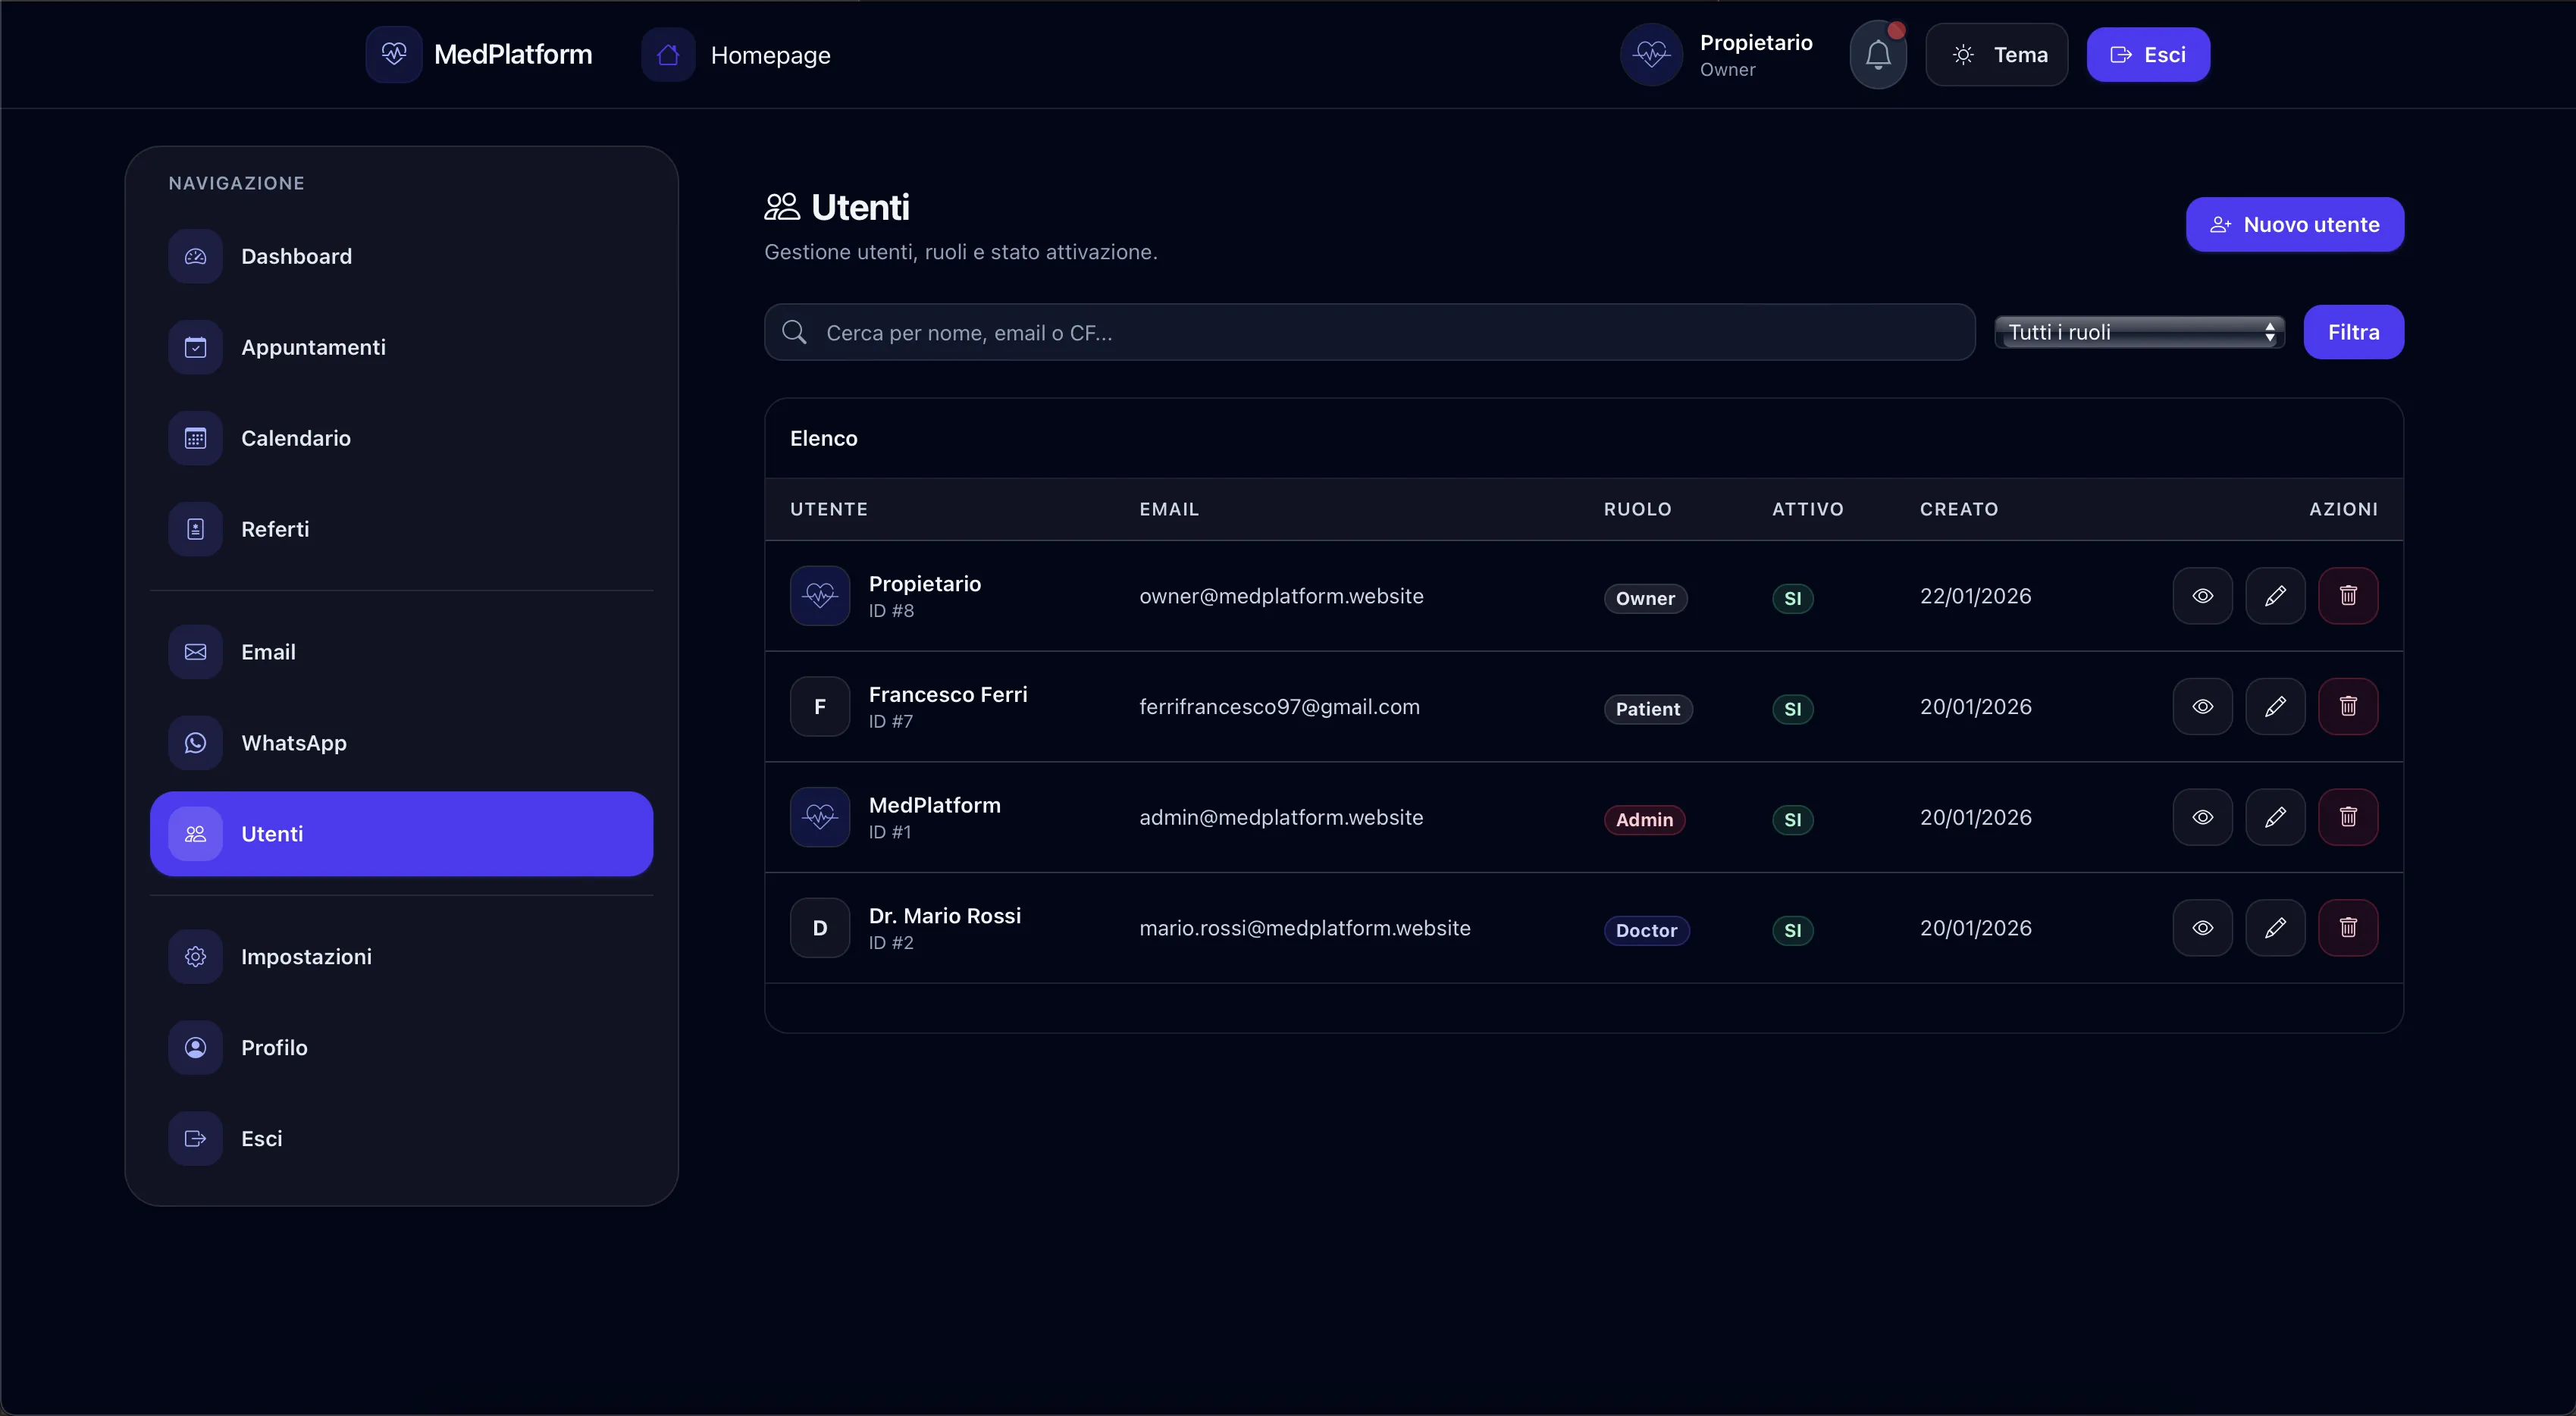Delete Dr. Mario Rossi trash icon

(2348, 928)
